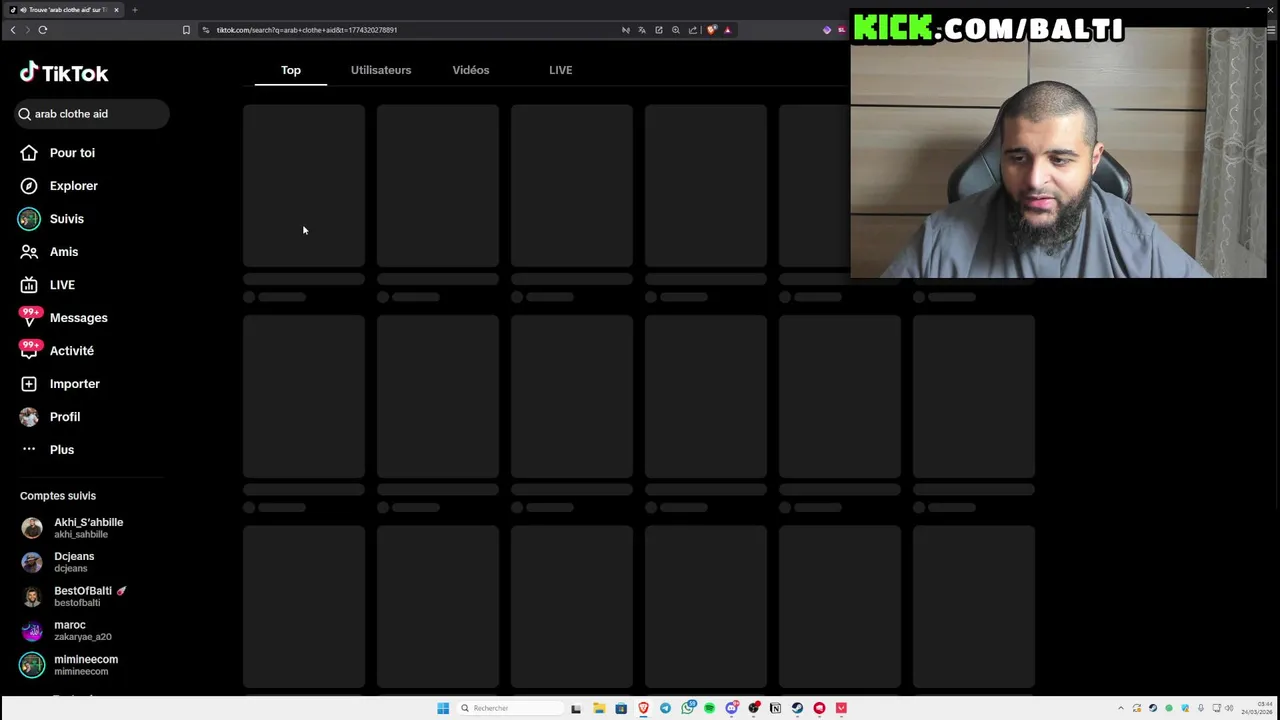Open the Amis friends page
This screenshot has width=1280, height=720.
[50, 252]
